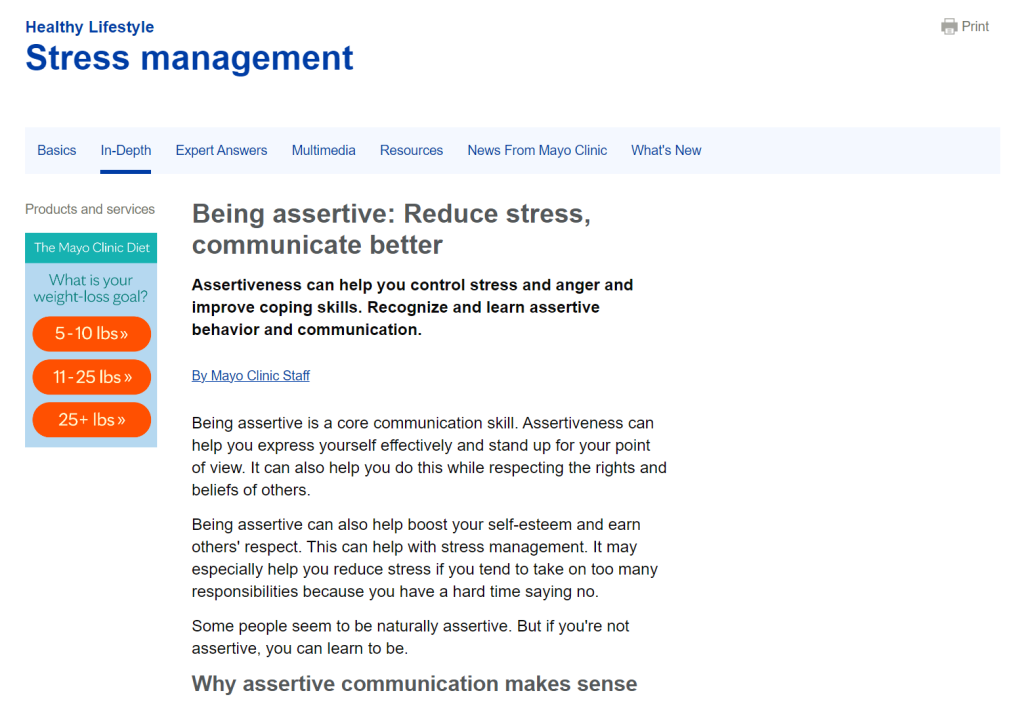Click the article title Being assertive
This screenshot has width=1024, height=712.
click(391, 228)
